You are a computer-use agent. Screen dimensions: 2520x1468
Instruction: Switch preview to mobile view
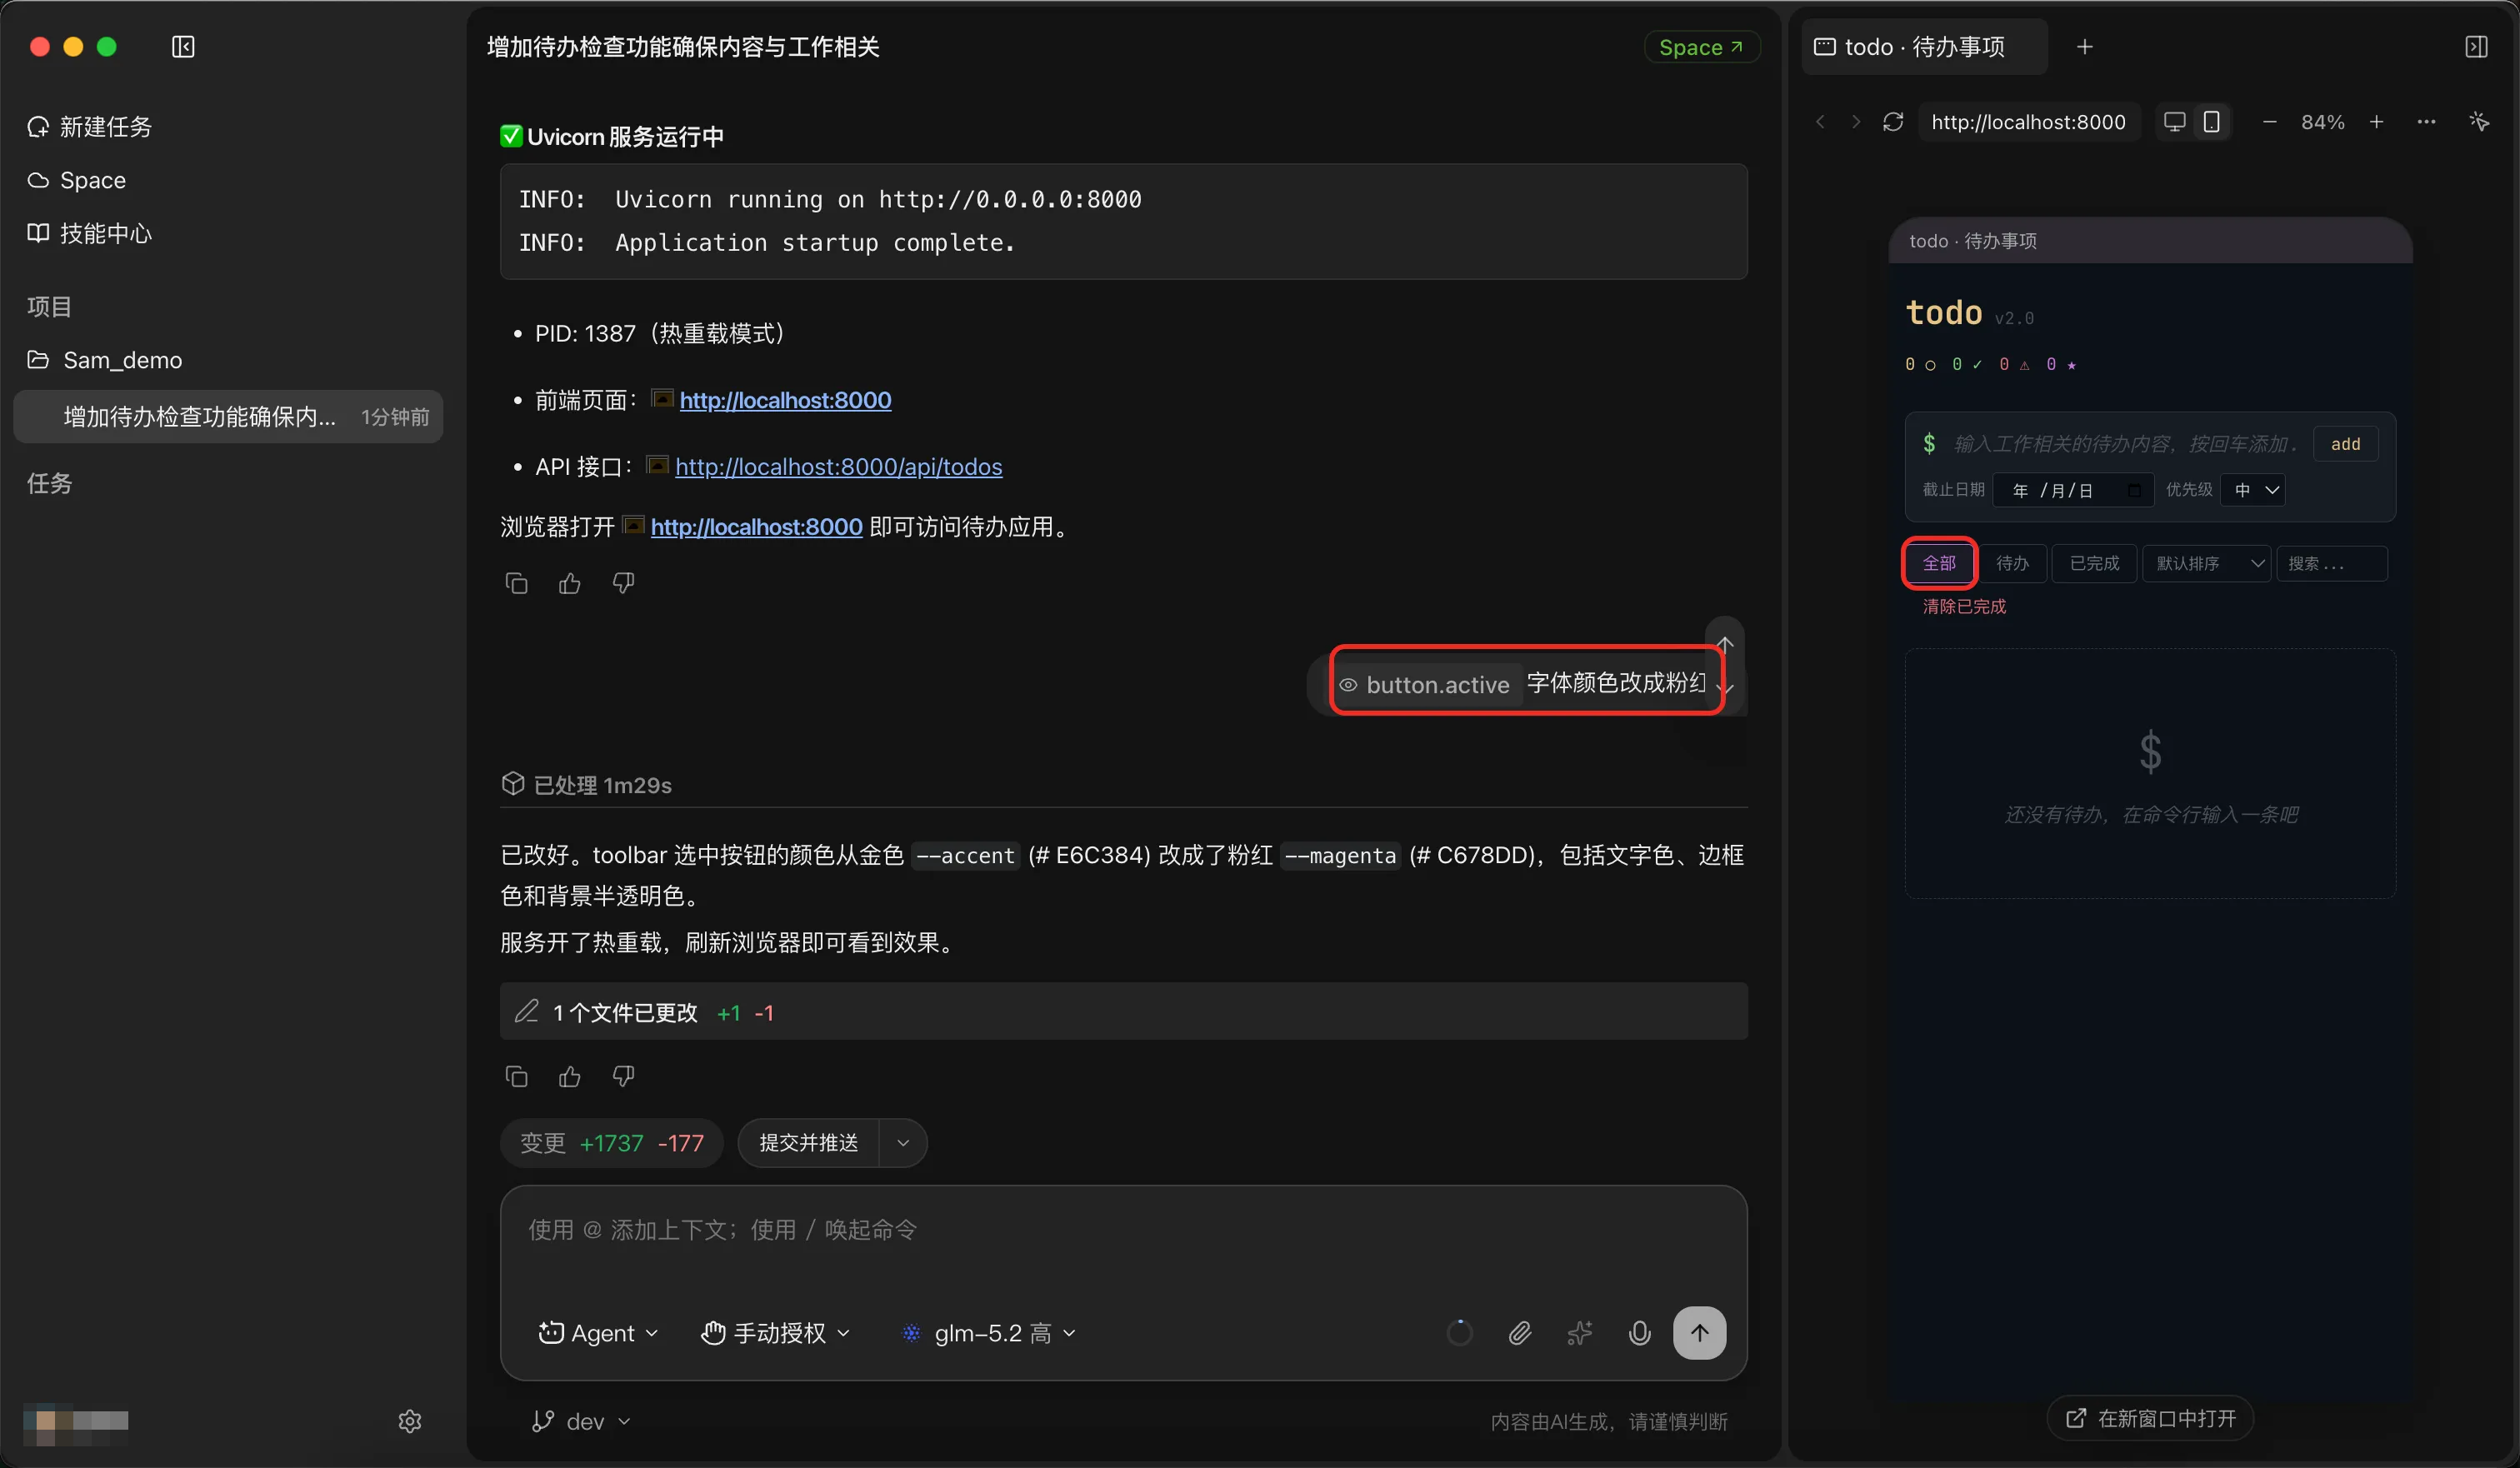pyautogui.click(x=2212, y=122)
